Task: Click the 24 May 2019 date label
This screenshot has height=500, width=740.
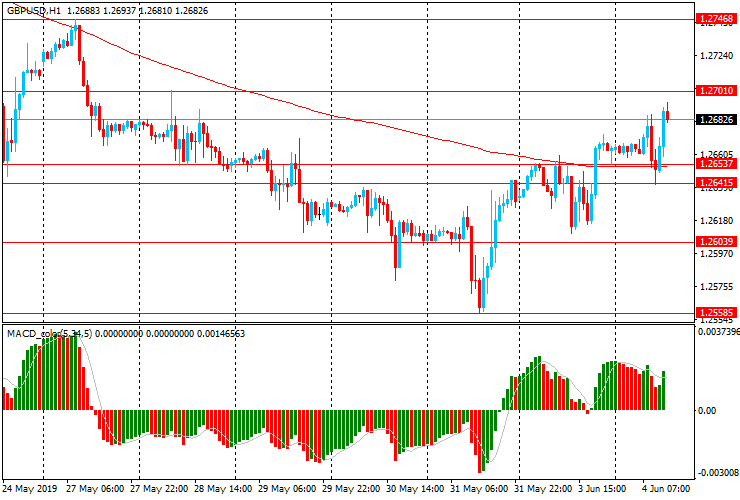Action: 30,488
